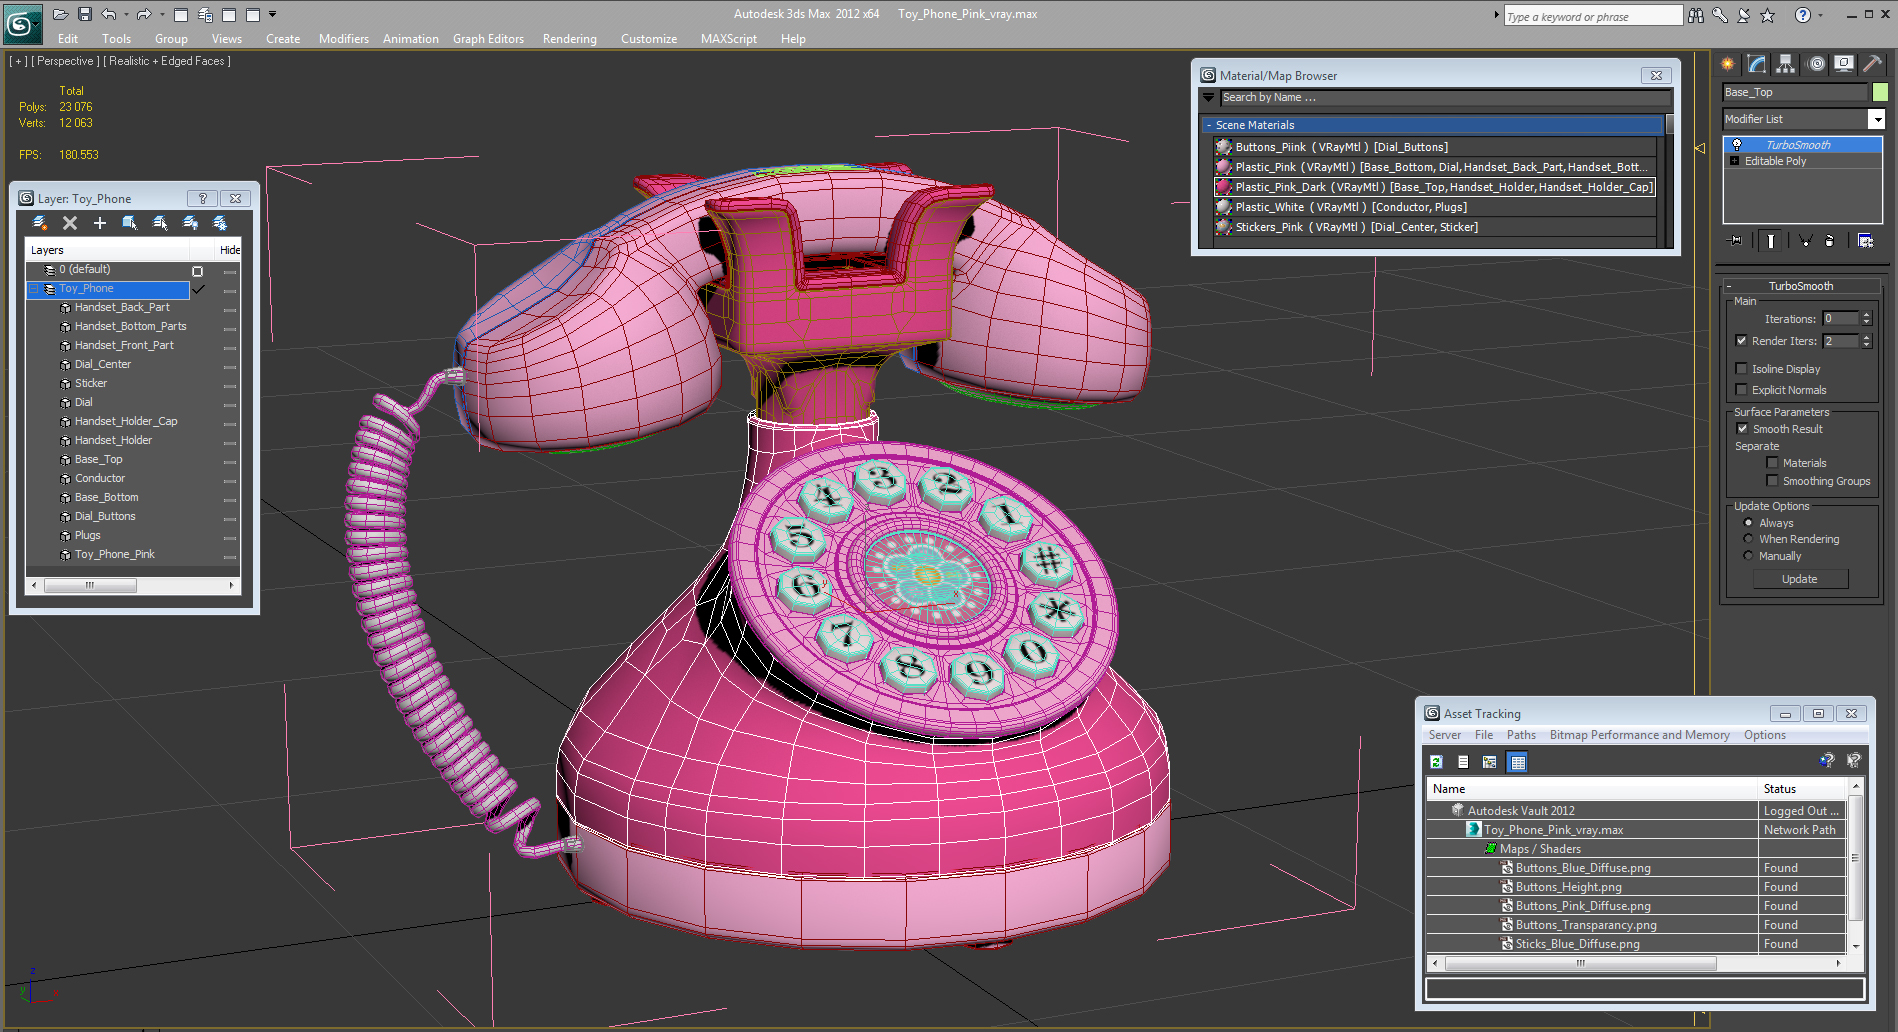Collapse the Toy_Phone layer tree

point(33,289)
